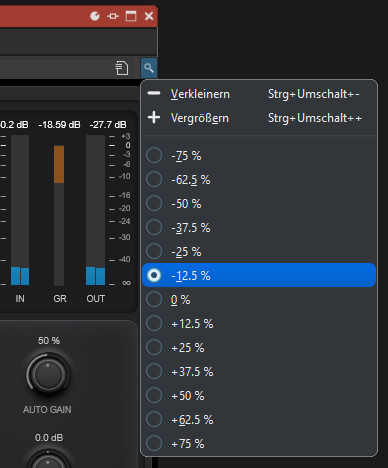The image size is (388, 468).
Task: Click the GR gain reduction meter
Action: (59, 215)
